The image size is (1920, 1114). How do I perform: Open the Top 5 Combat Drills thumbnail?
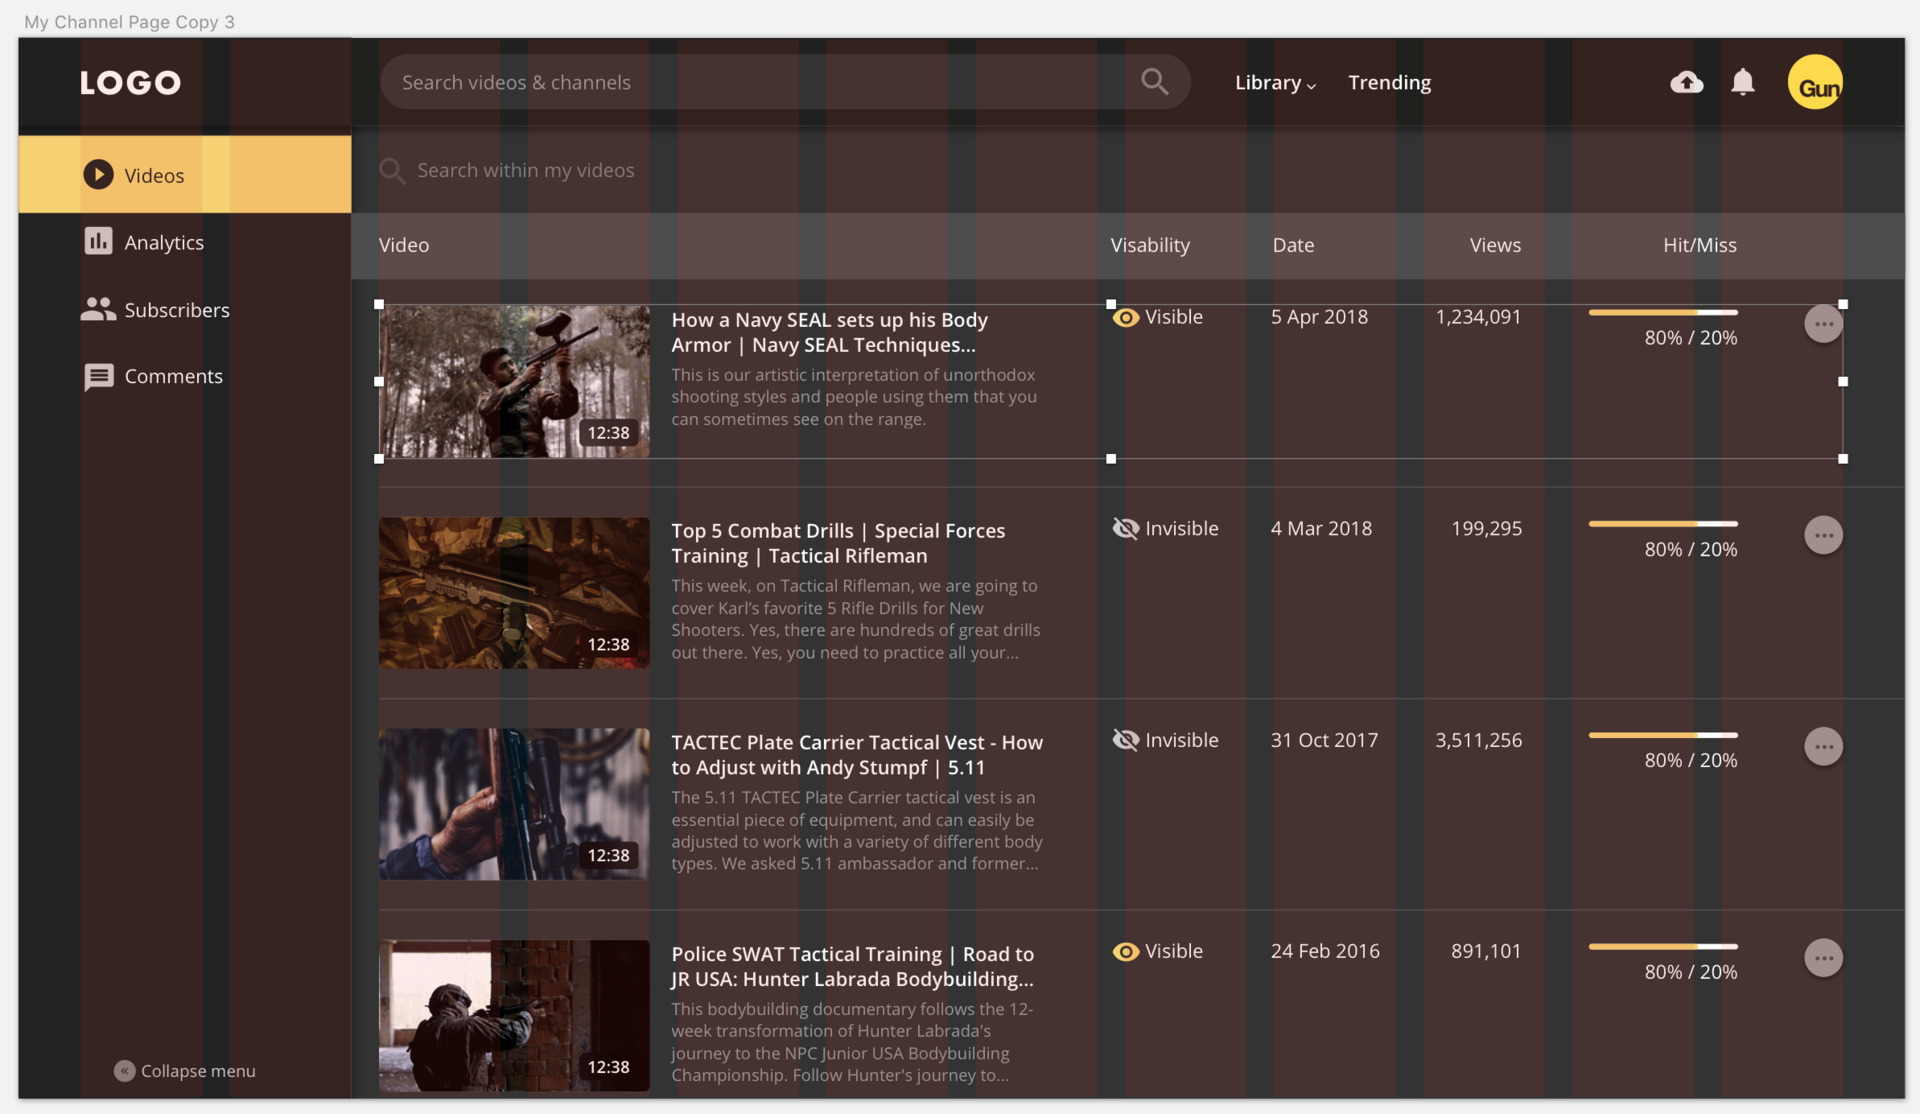pyautogui.click(x=514, y=593)
